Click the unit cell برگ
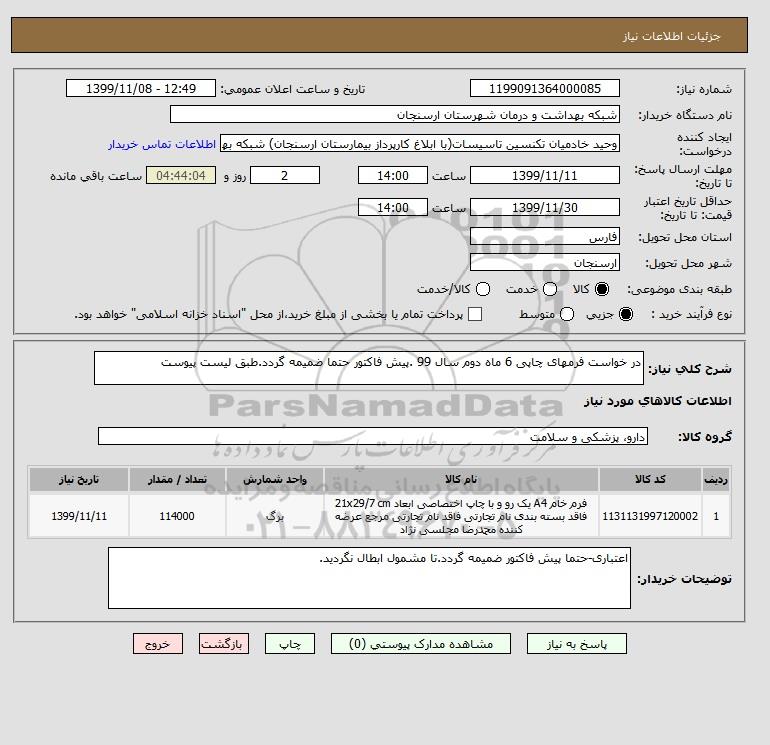Viewport: 770px width, 745px height. 275,516
